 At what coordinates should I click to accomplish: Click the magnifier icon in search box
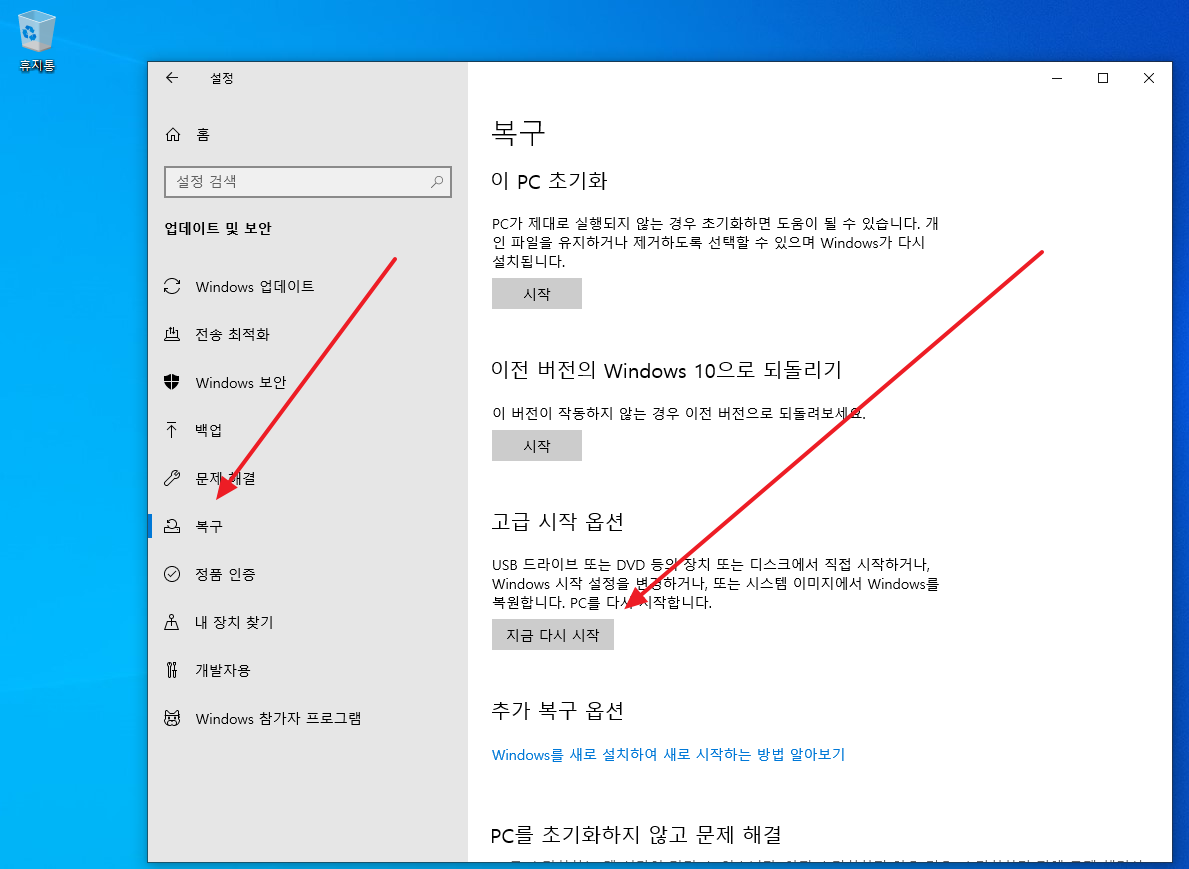pos(437,182)
